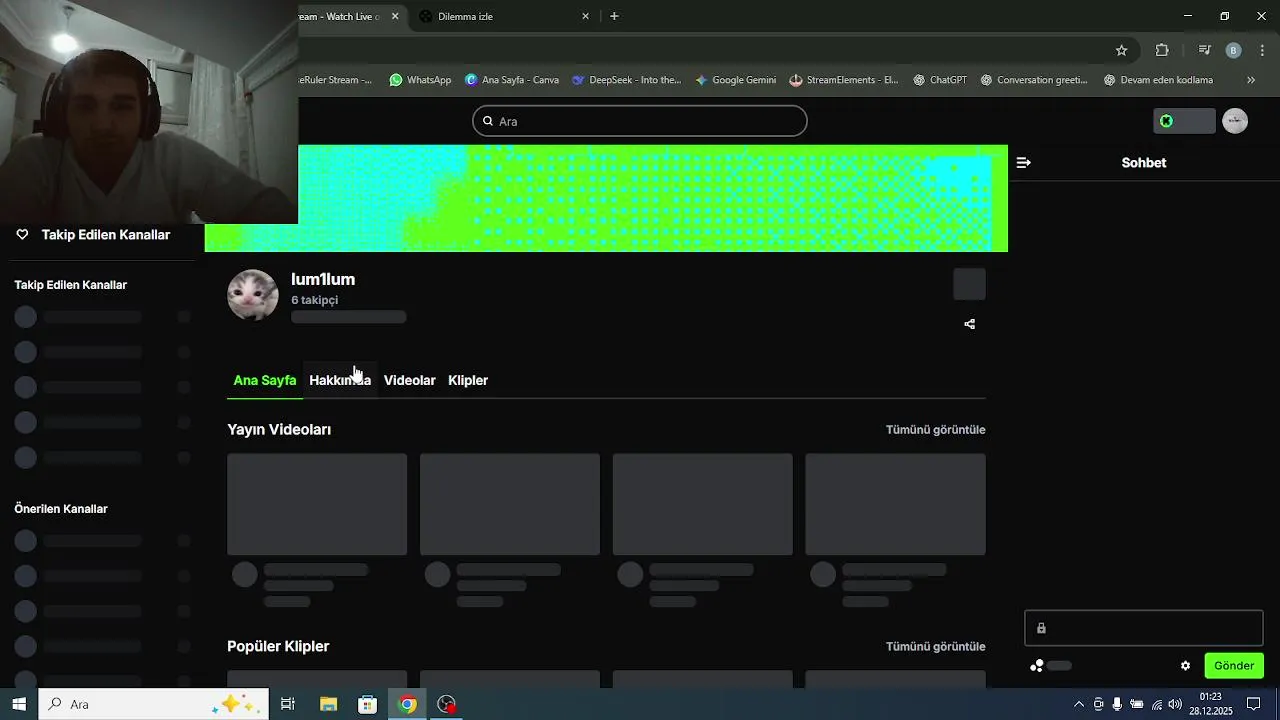Open the Devam eden kodlama bookmark
The height and width of the screenshot is (720, 1280).
(x=1158, y=80)
